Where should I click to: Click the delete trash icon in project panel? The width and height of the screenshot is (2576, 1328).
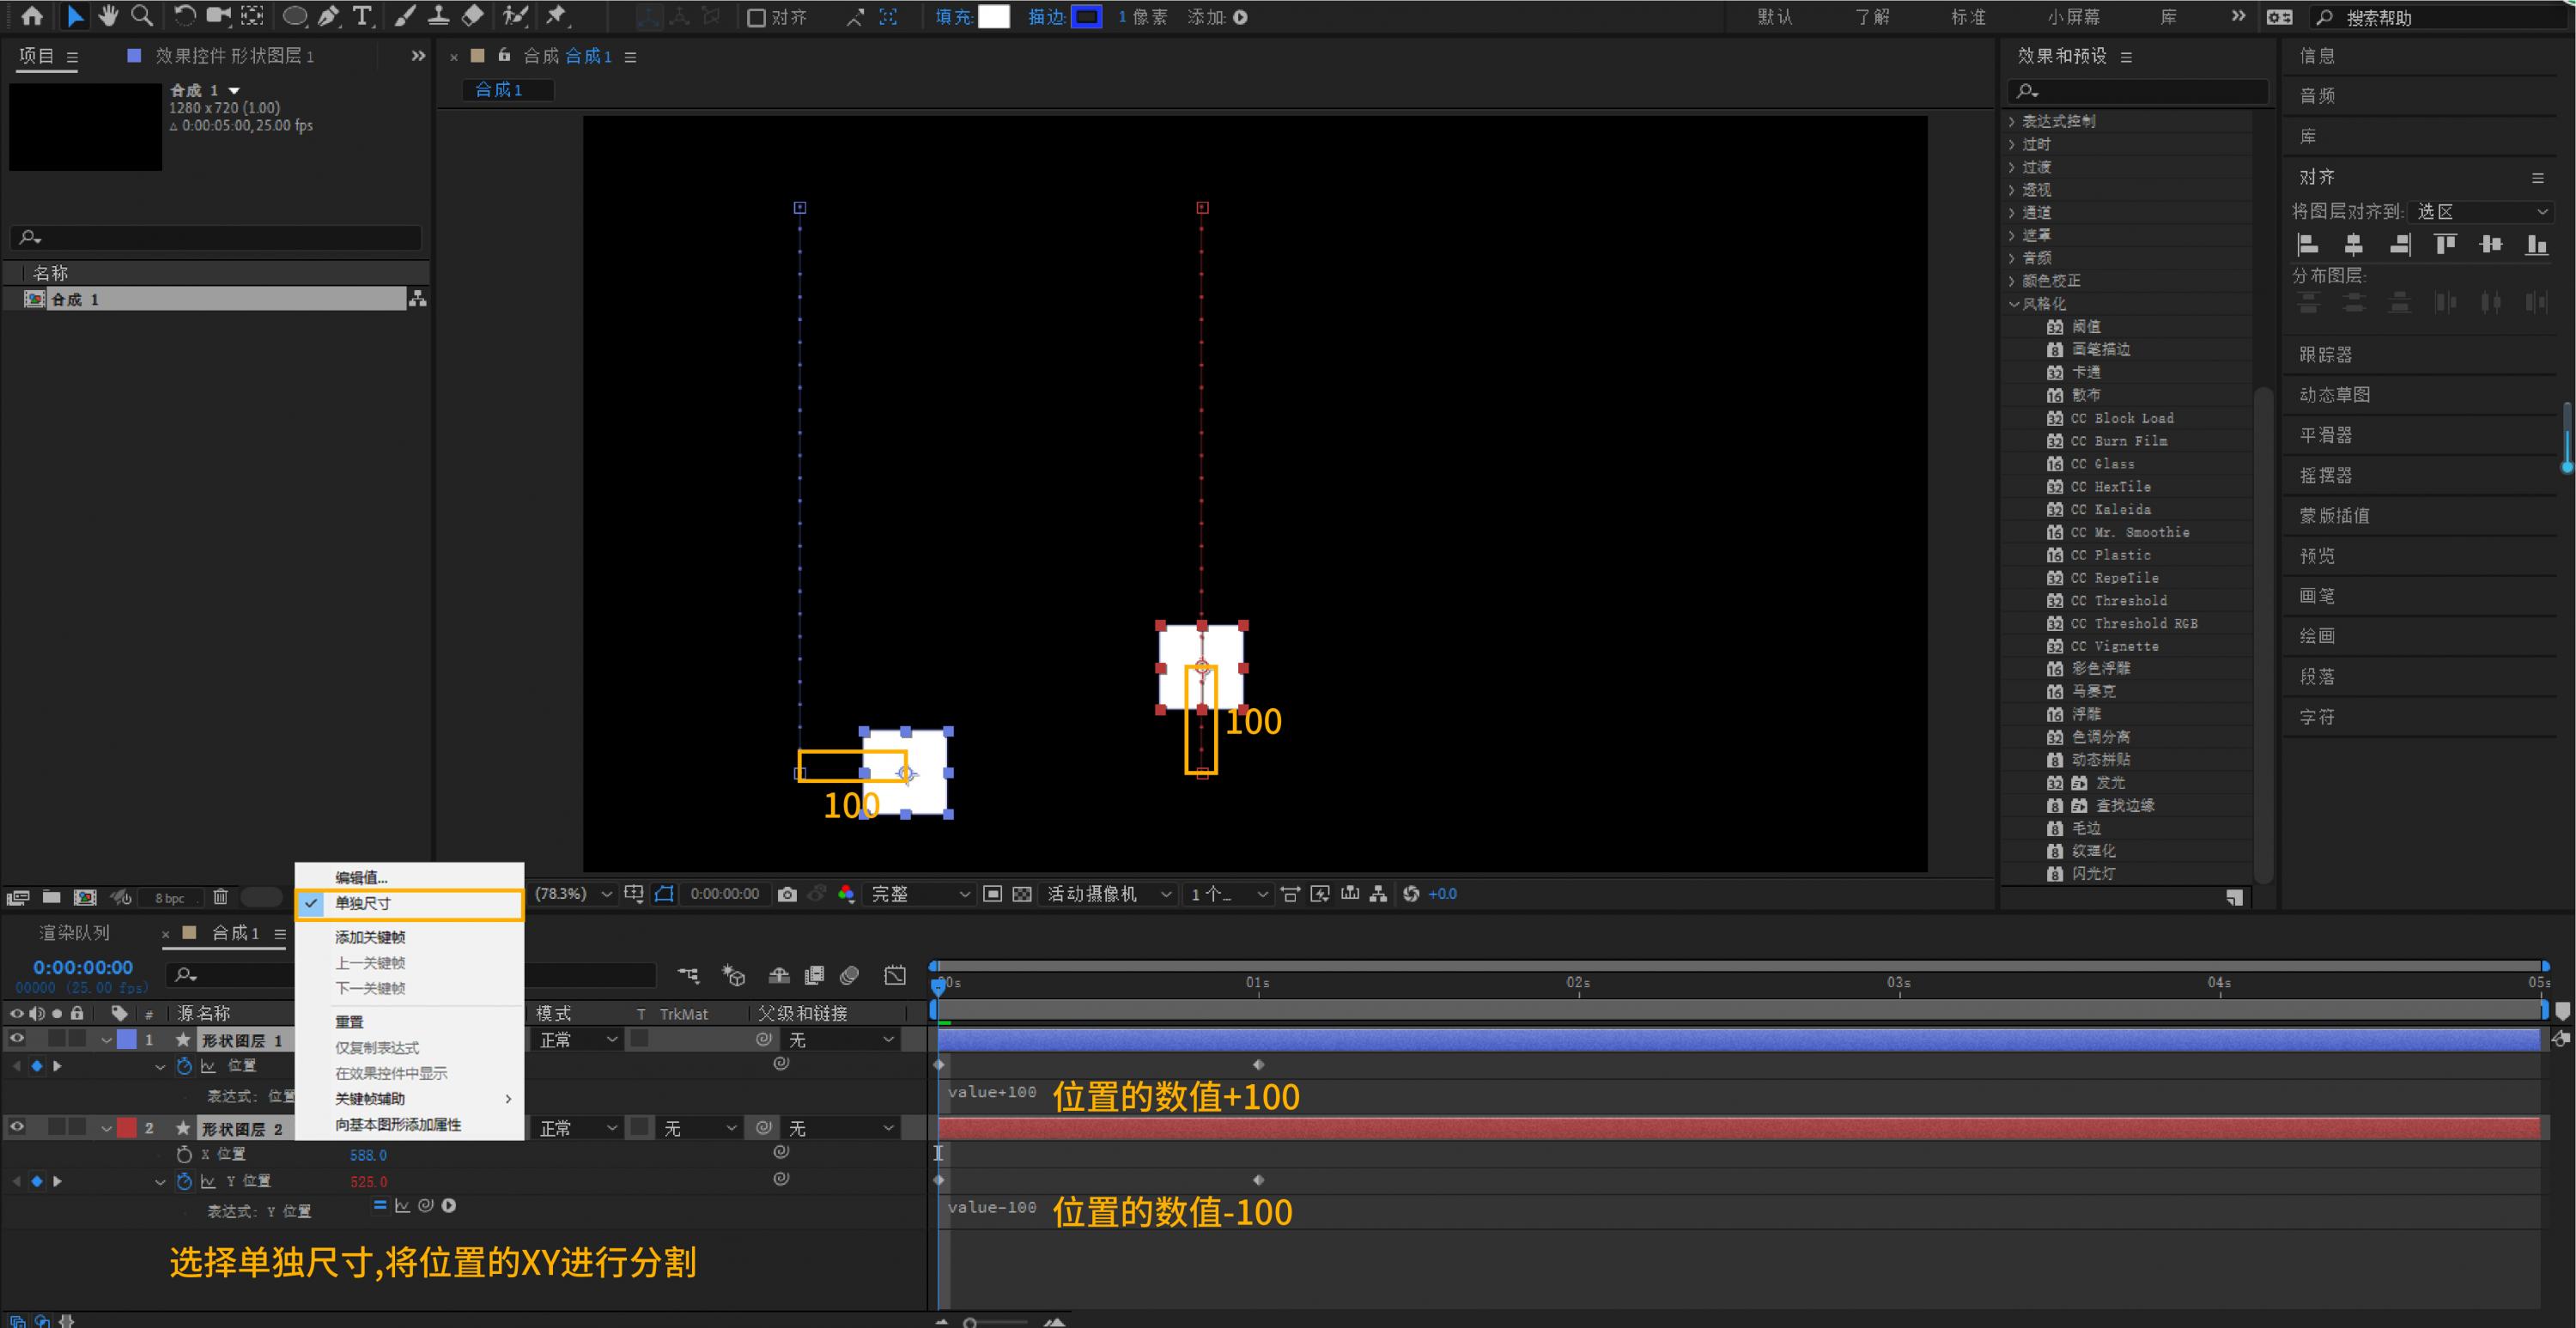221,897
